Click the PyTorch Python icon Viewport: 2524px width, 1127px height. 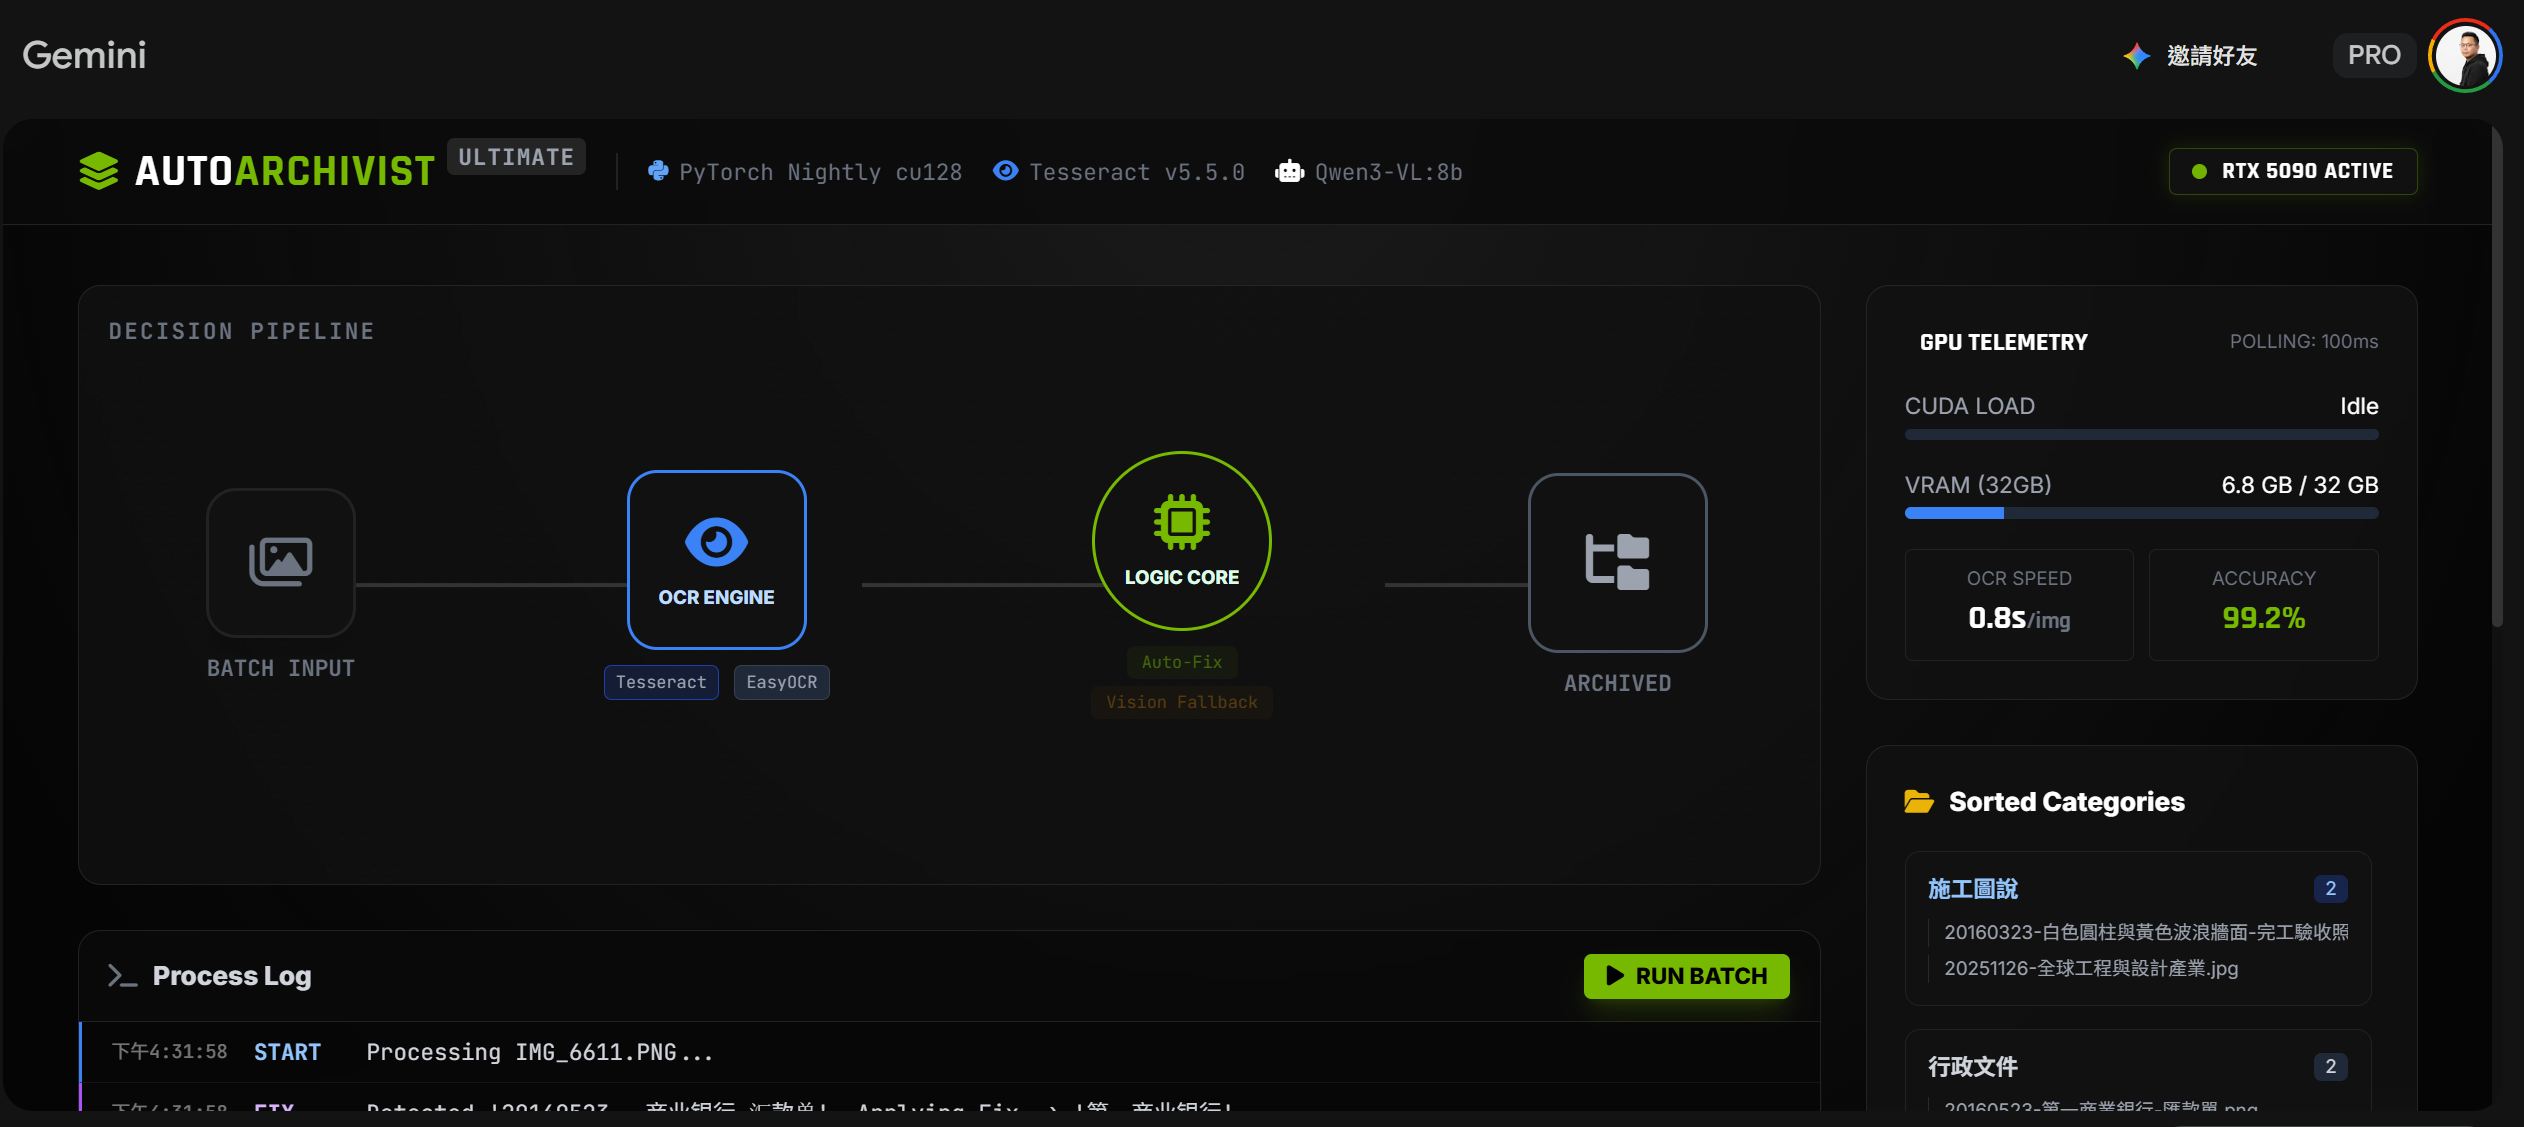658,171
